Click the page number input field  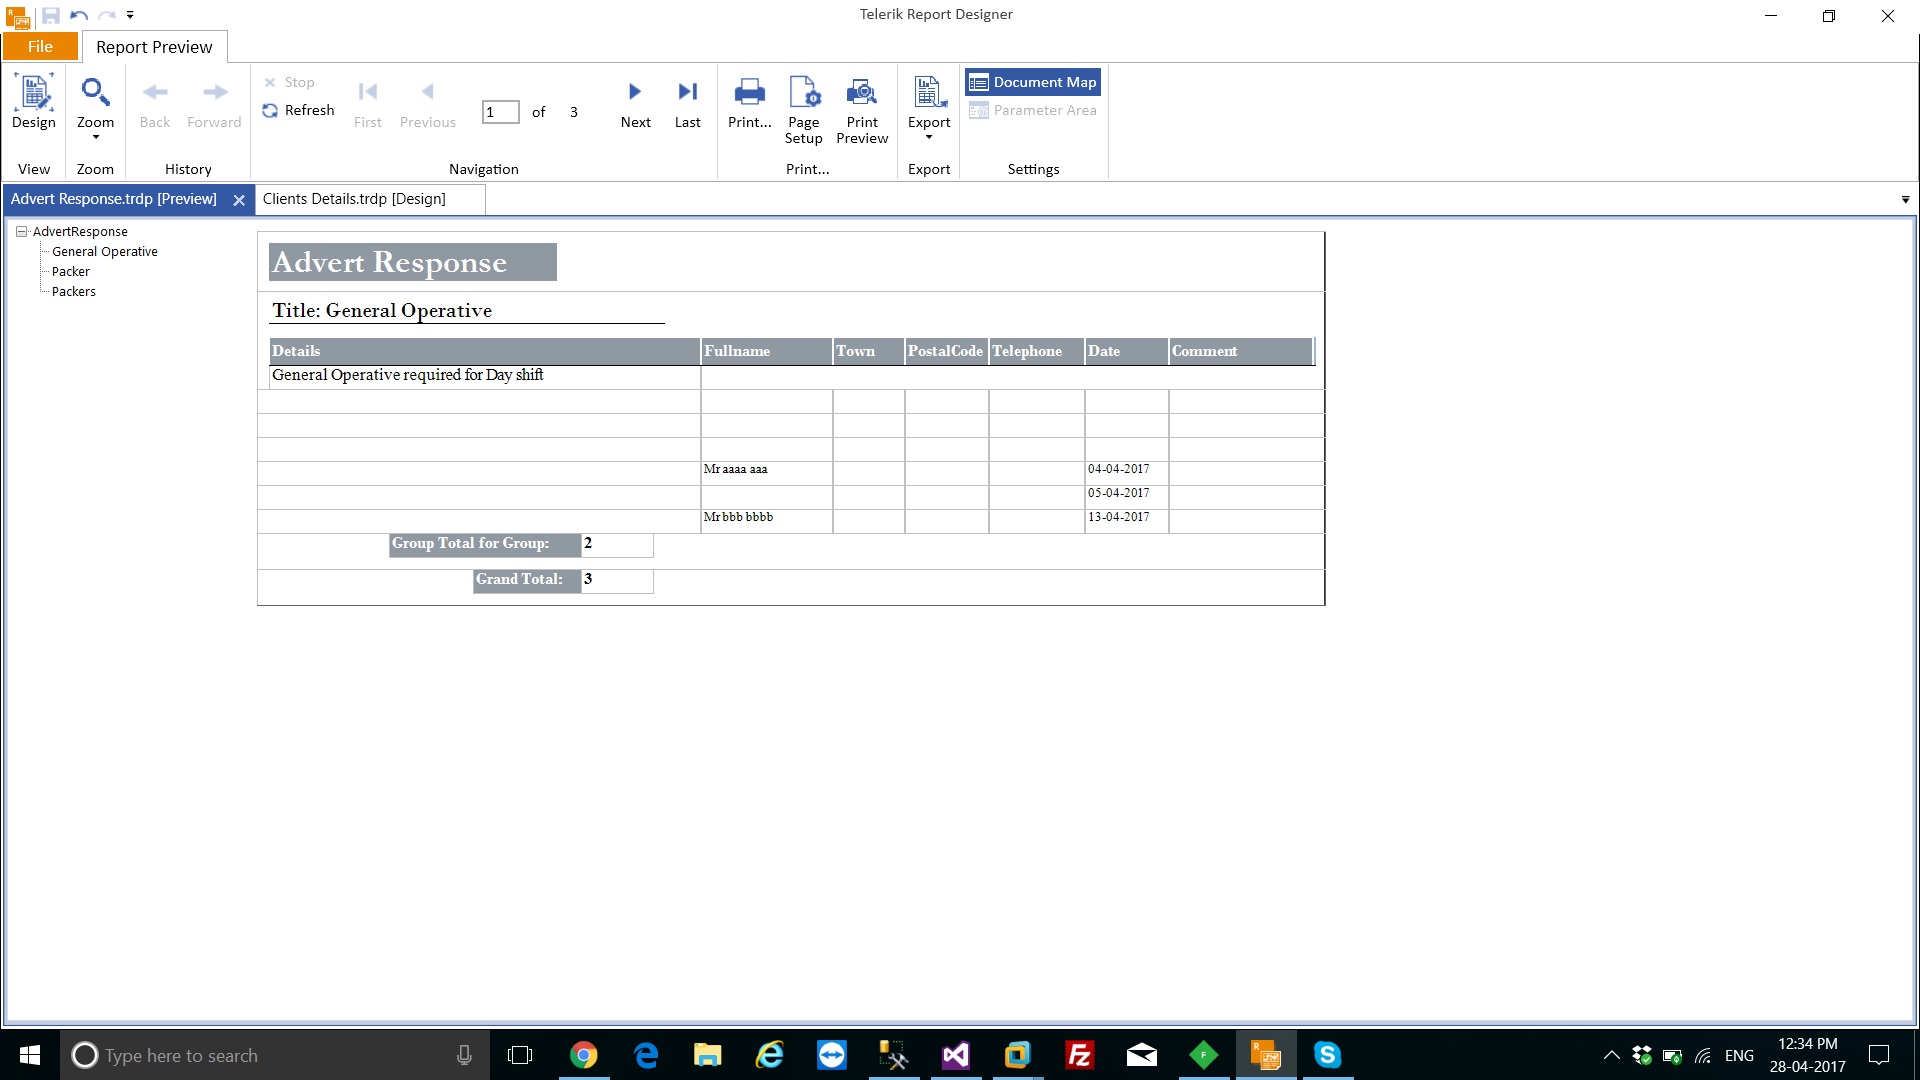click(x=500, y=112)
